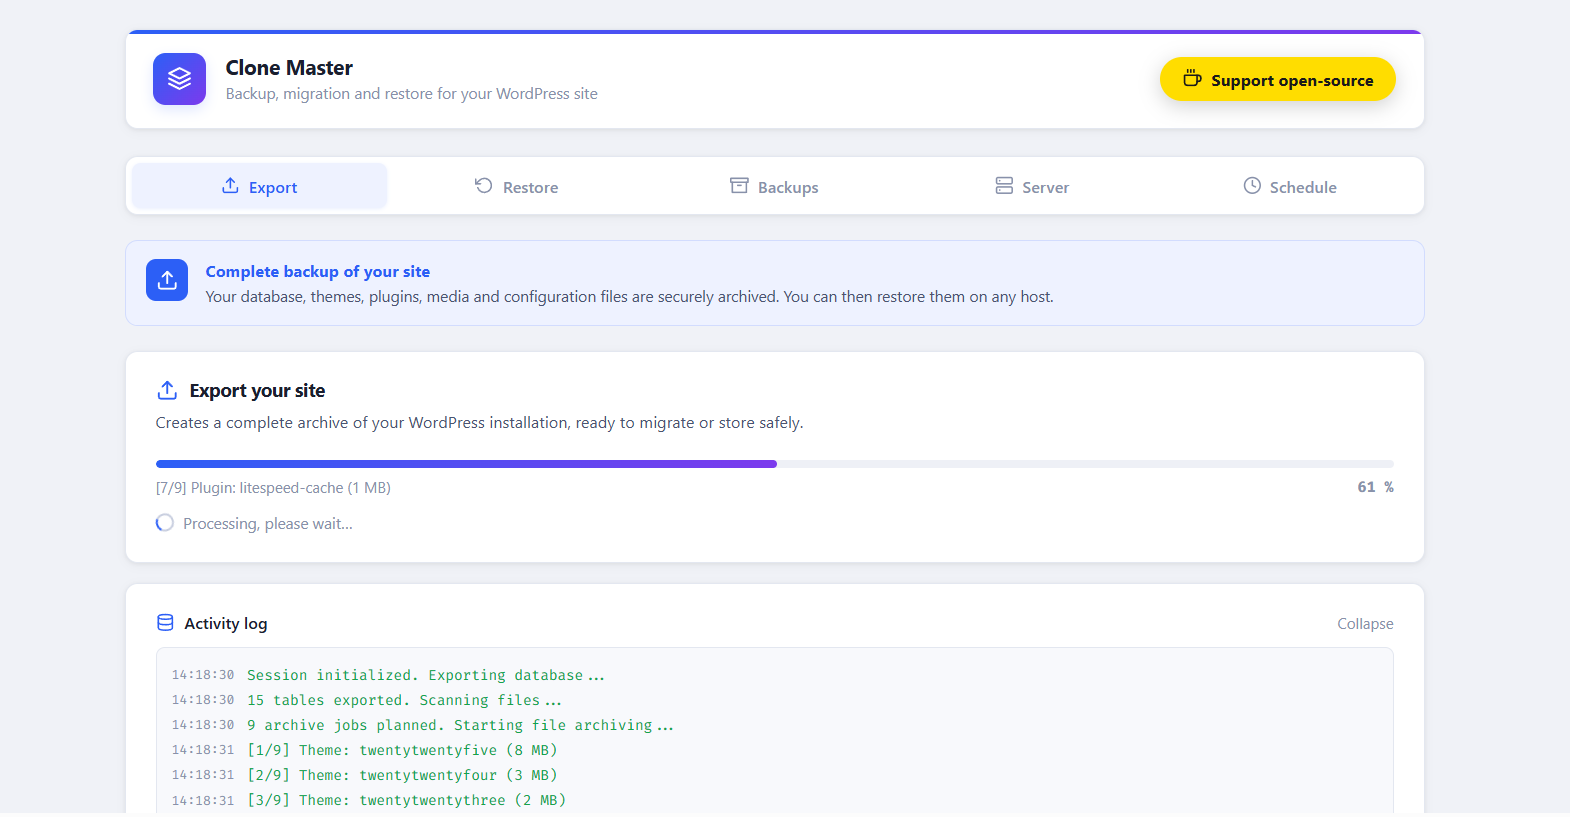Open the Backups tab
The image size is (1570, 817).
click(x=774, y=186)
